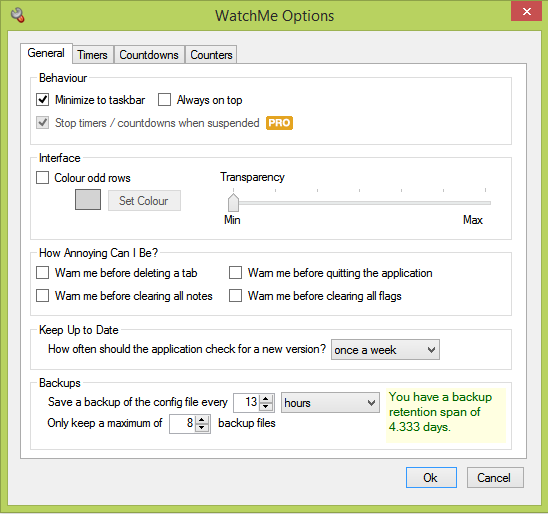Decrease maximum backup files with down arrow
548x514 pixels.
(202, 428)
